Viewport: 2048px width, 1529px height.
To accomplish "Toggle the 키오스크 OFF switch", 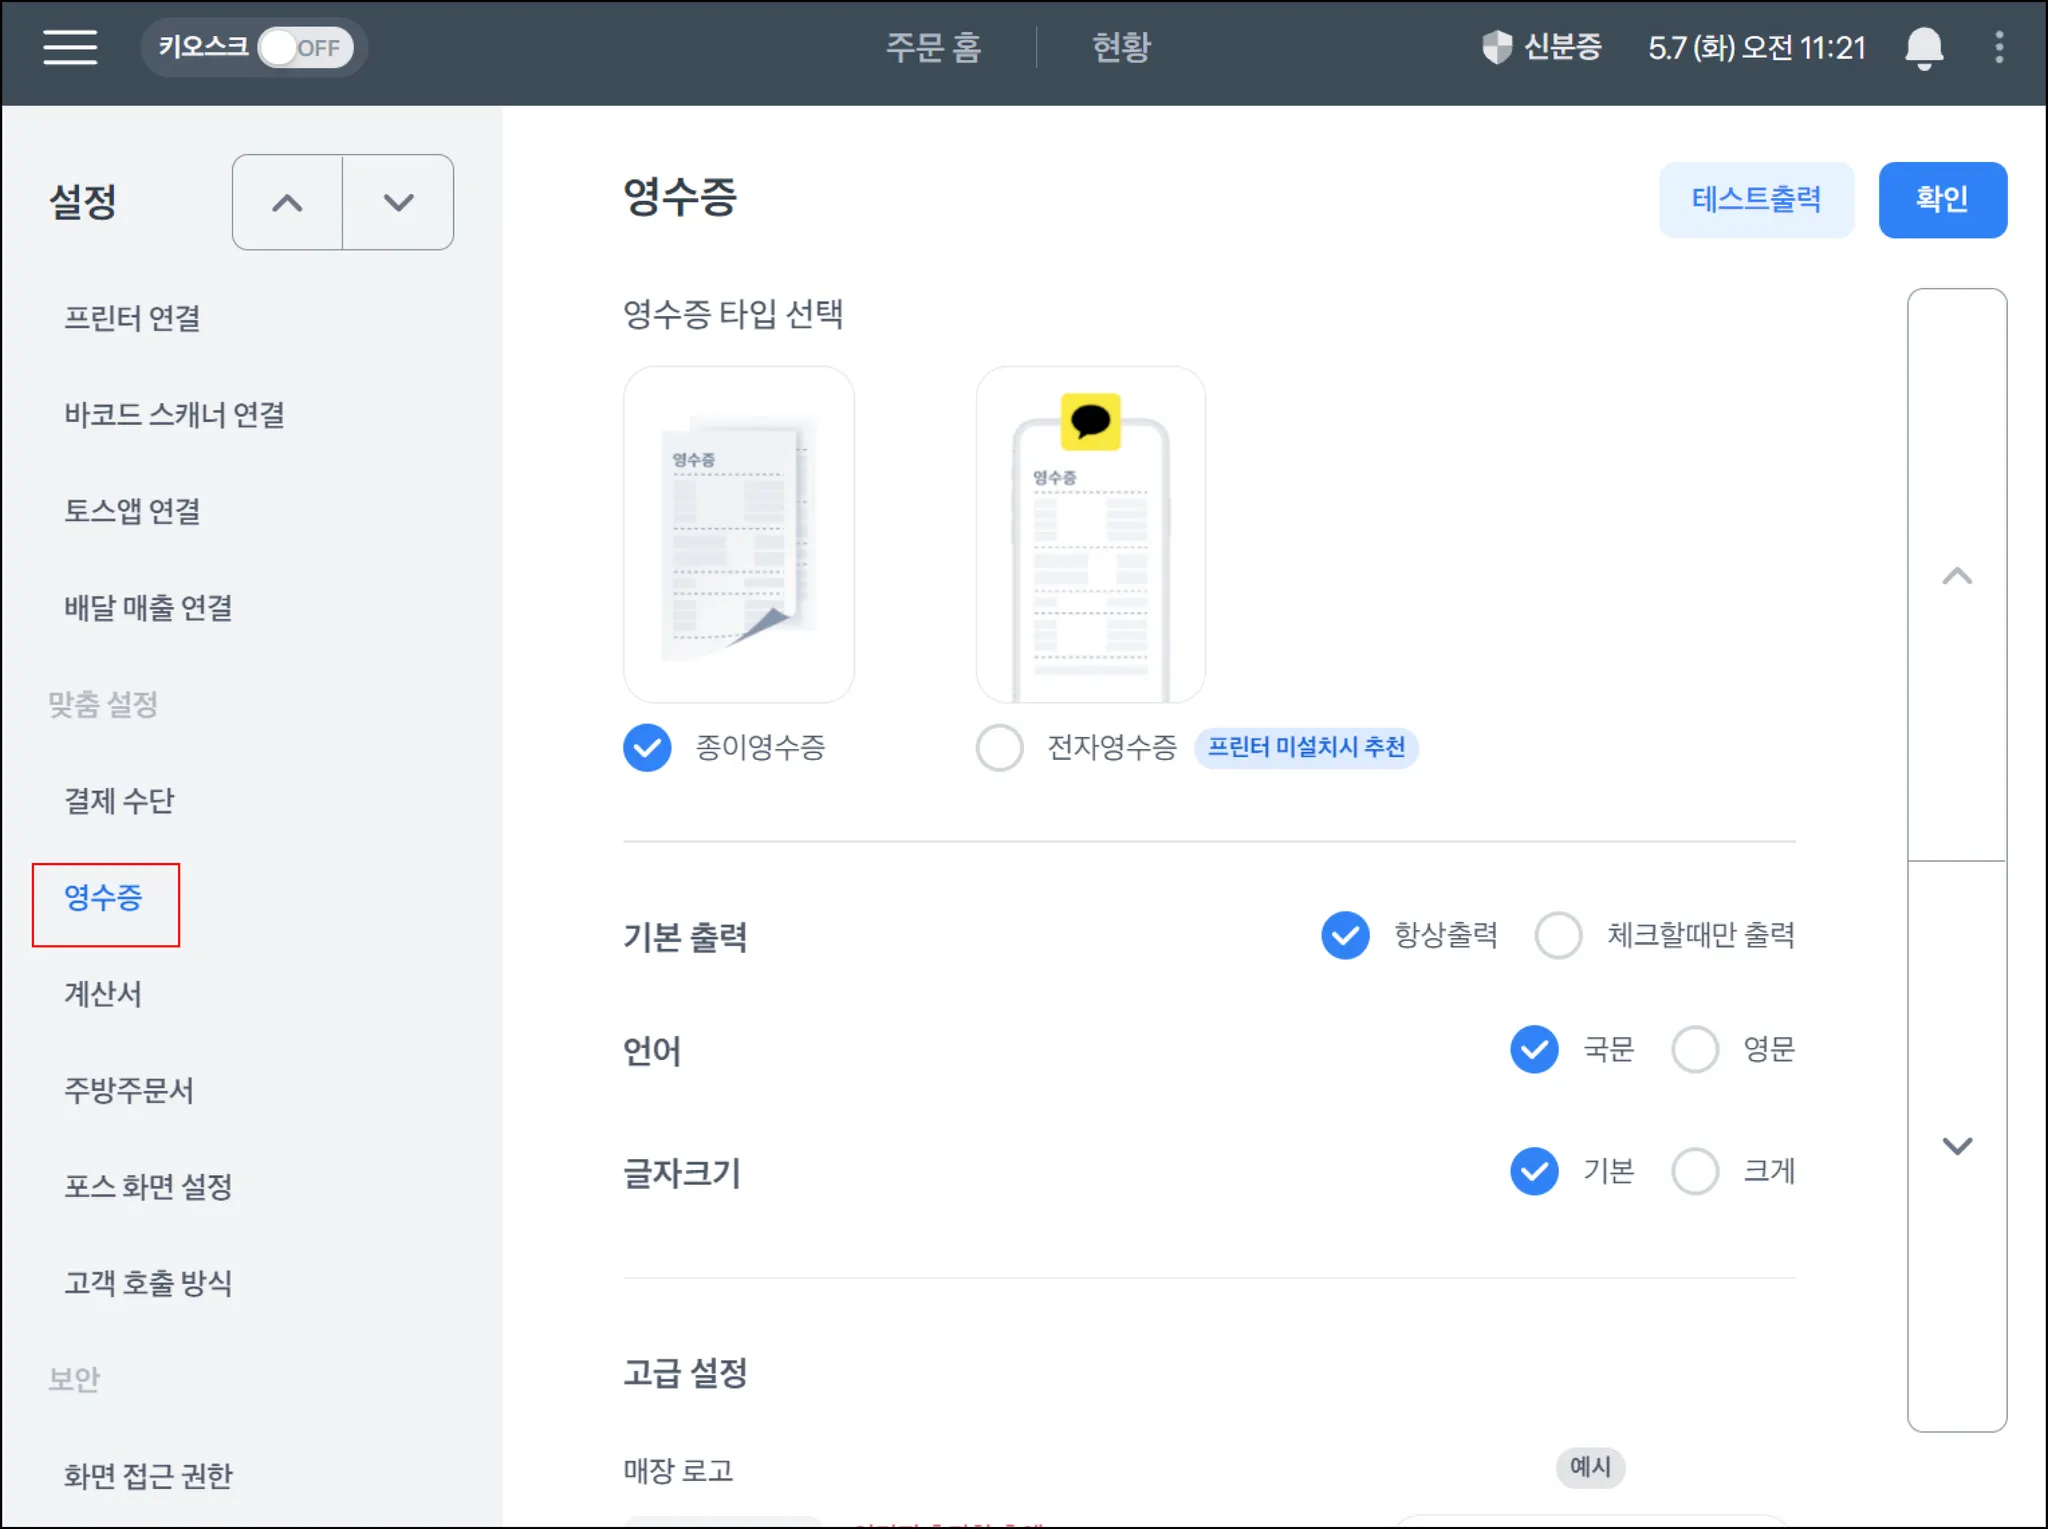I will 305,47.
